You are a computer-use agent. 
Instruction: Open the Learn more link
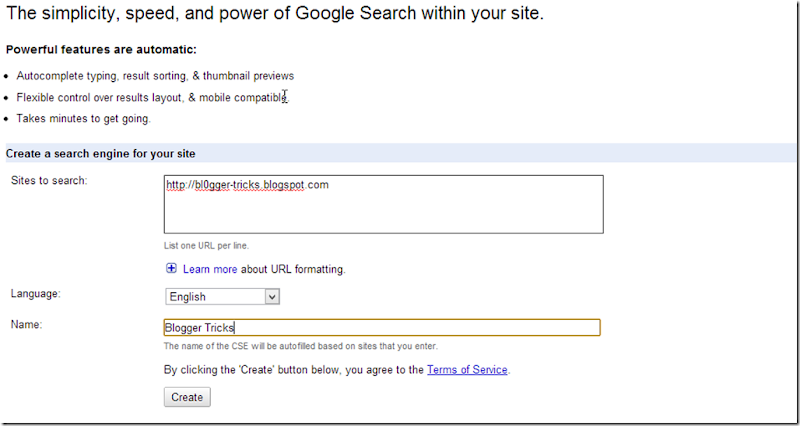coord(210,269)
